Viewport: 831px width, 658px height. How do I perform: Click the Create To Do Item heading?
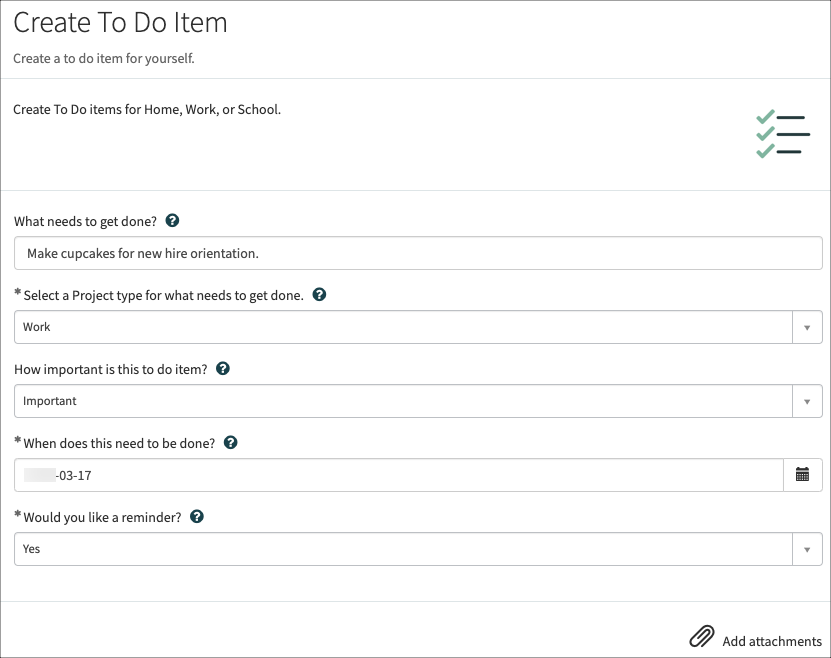pyautogui.click(x=120, y=22)
